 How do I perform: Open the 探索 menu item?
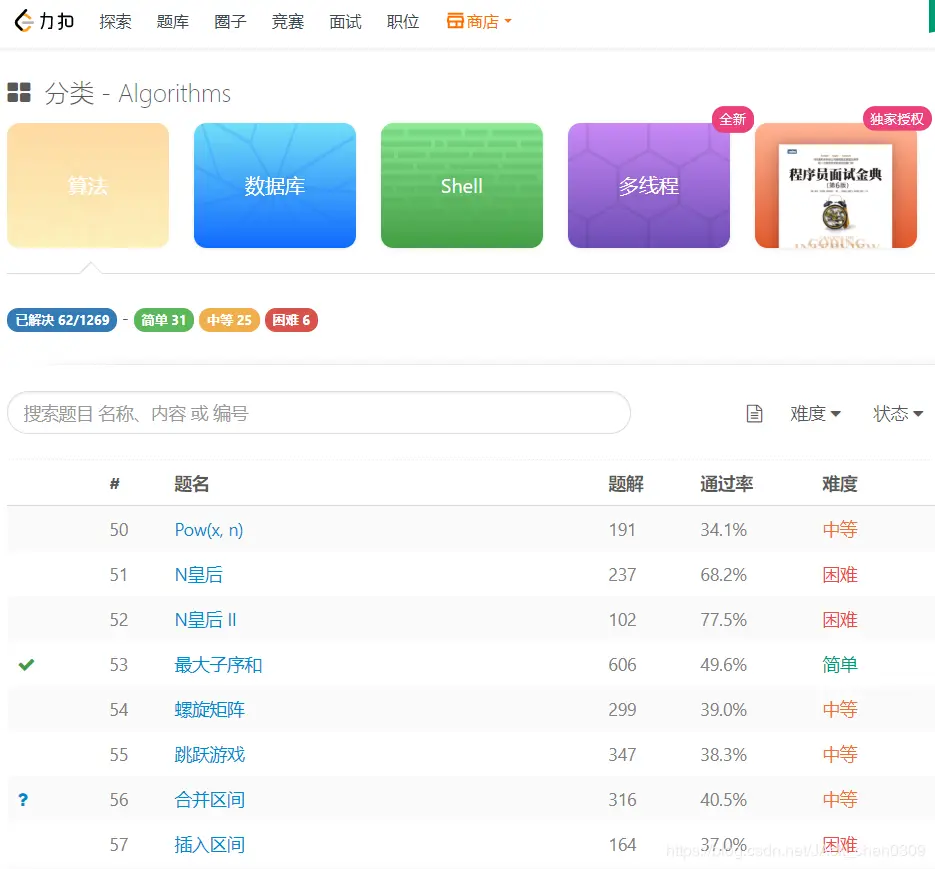click(115, 21)
